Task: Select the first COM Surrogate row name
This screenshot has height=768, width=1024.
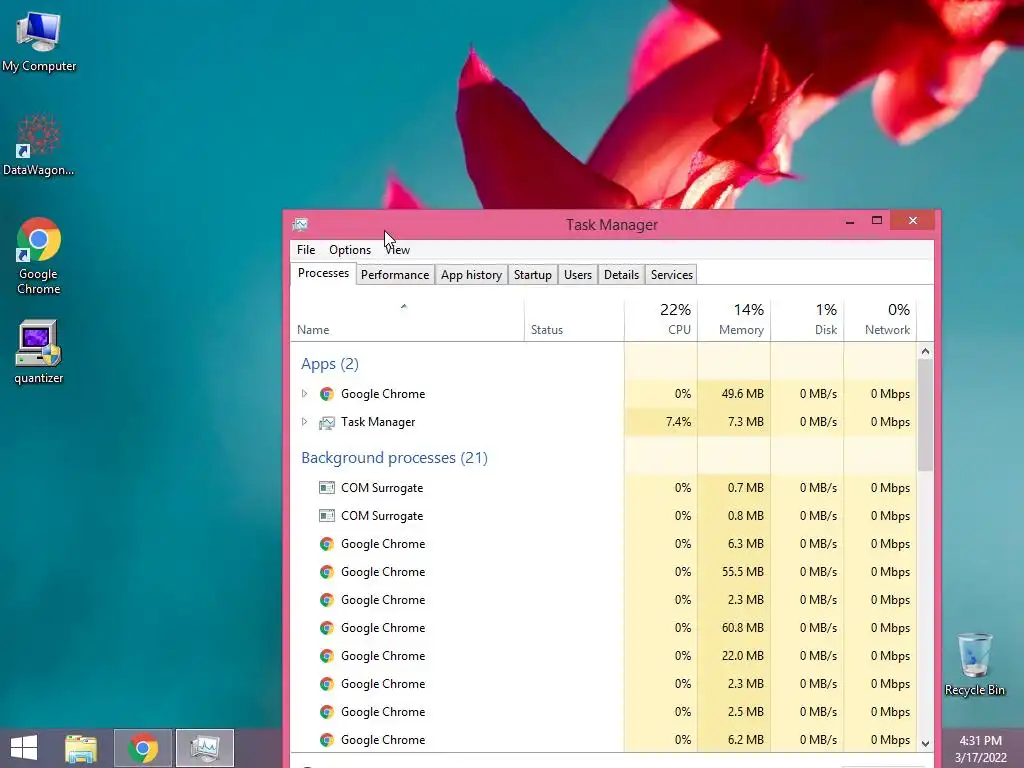Action: (382, 488)
